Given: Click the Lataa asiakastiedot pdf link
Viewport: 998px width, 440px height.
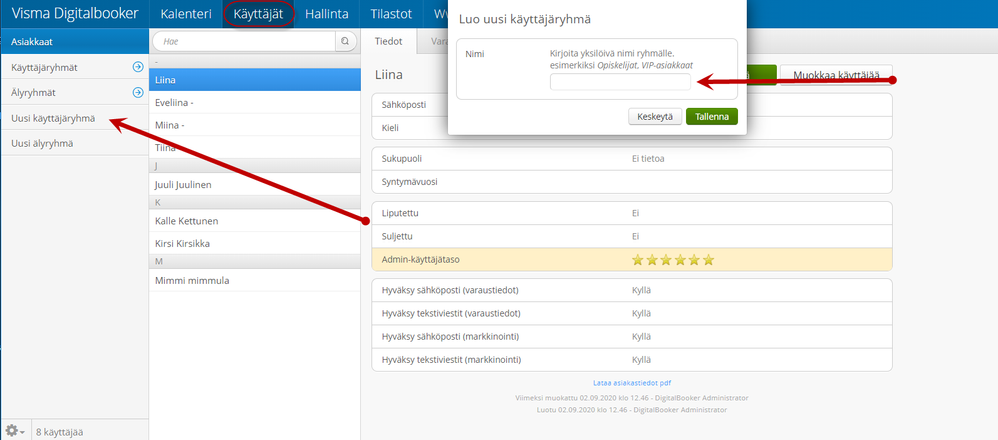Looking at the screenshot, I should (631, 383).
